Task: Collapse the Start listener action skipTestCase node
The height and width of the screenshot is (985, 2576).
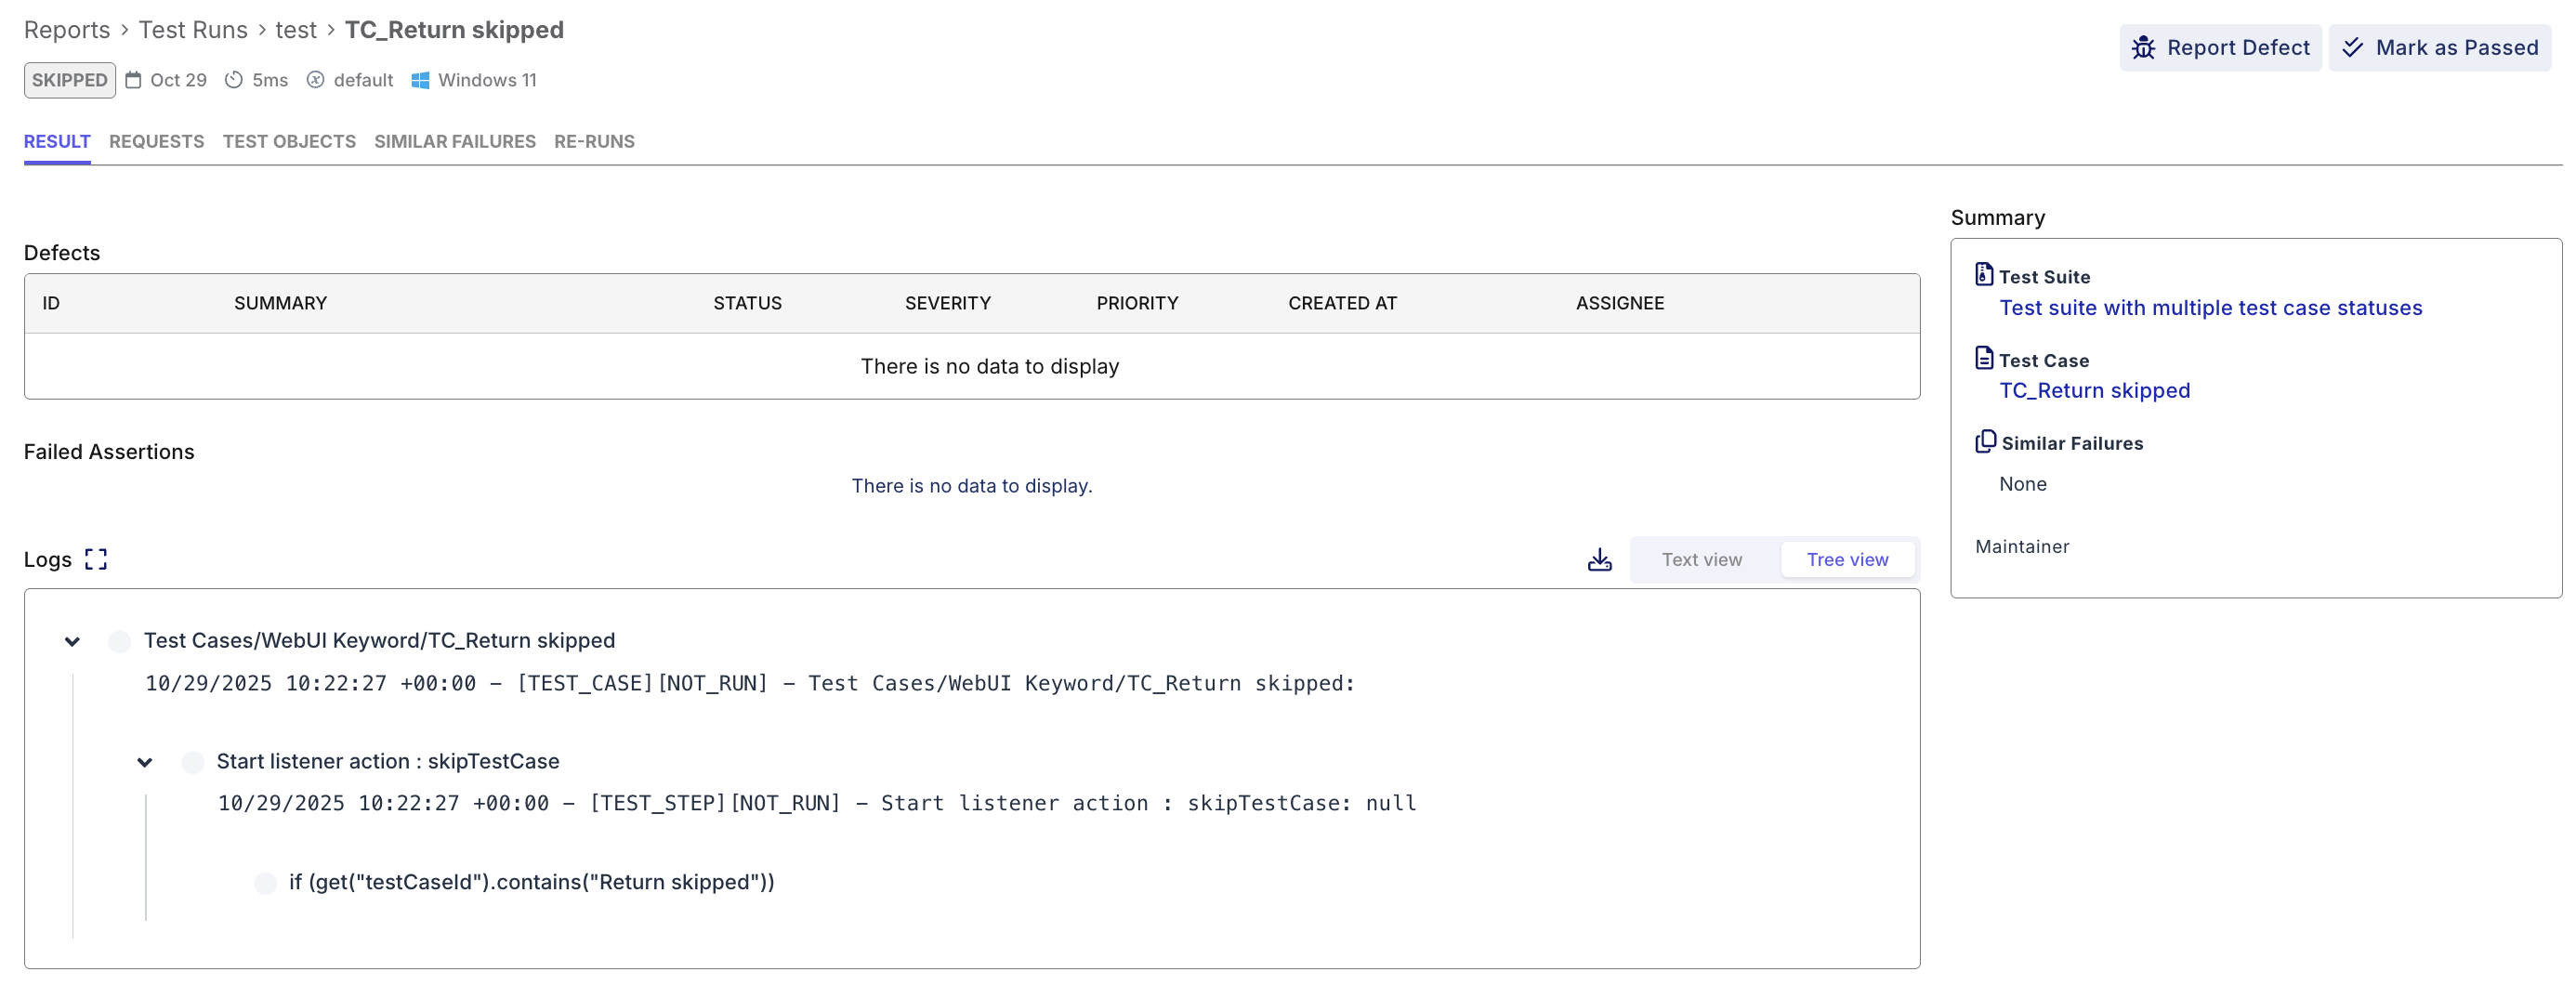Action: coord(146,761)
